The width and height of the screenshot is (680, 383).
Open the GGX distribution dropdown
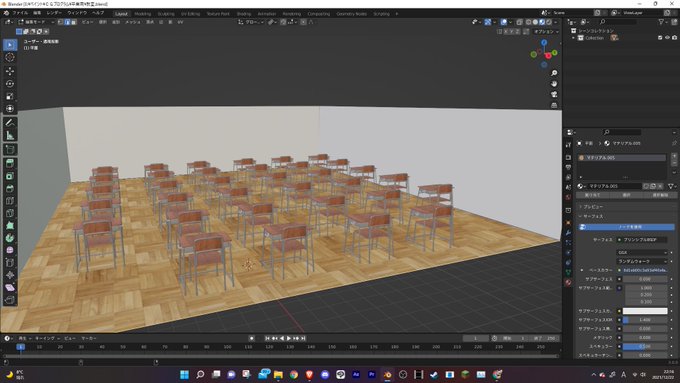(x=642, y=252)
